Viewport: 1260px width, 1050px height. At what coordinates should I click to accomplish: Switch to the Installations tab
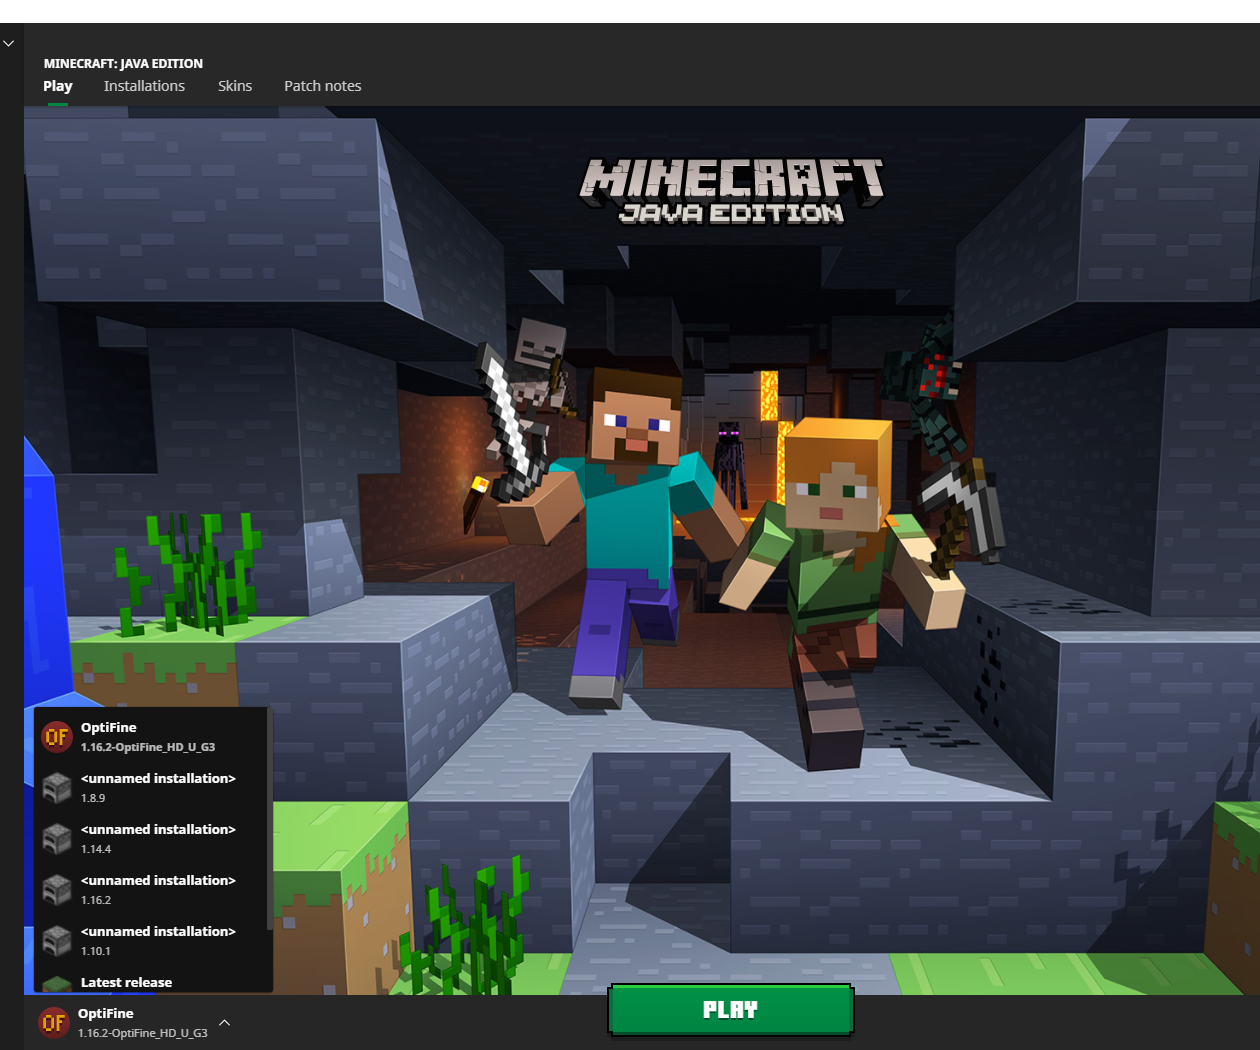click(x=144, y=86)
